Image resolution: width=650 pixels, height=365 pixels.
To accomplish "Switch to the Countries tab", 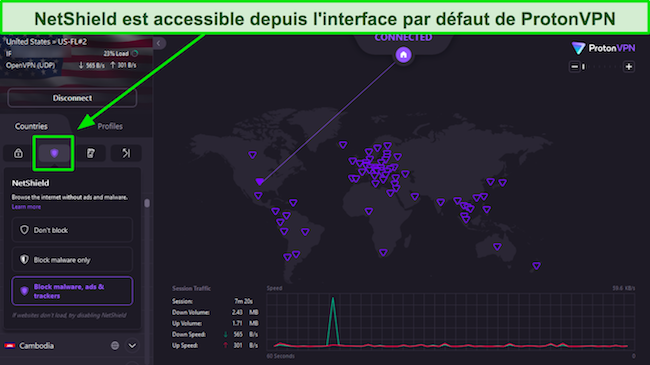I will click(x=32, y=126).
